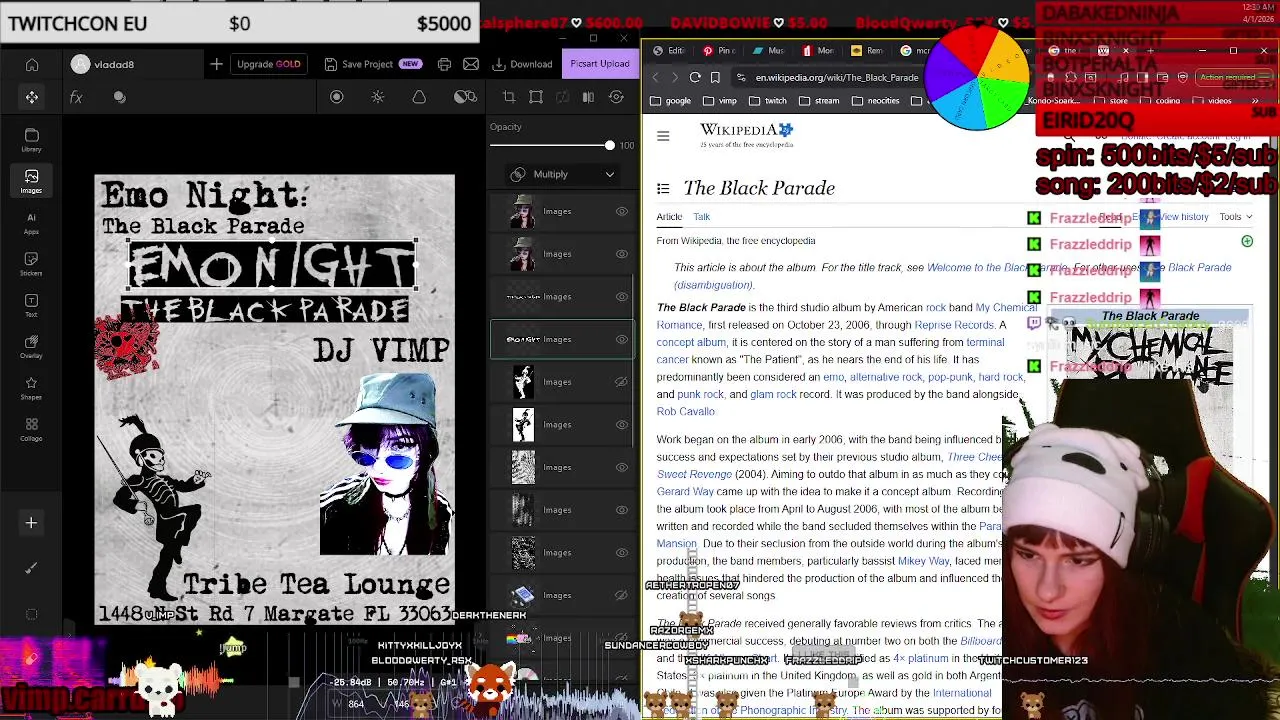Open the sun-shaped brightness adjust icon
This screenshot has width=1280, height=720.
pyautogui.click(x=378, y=97)
